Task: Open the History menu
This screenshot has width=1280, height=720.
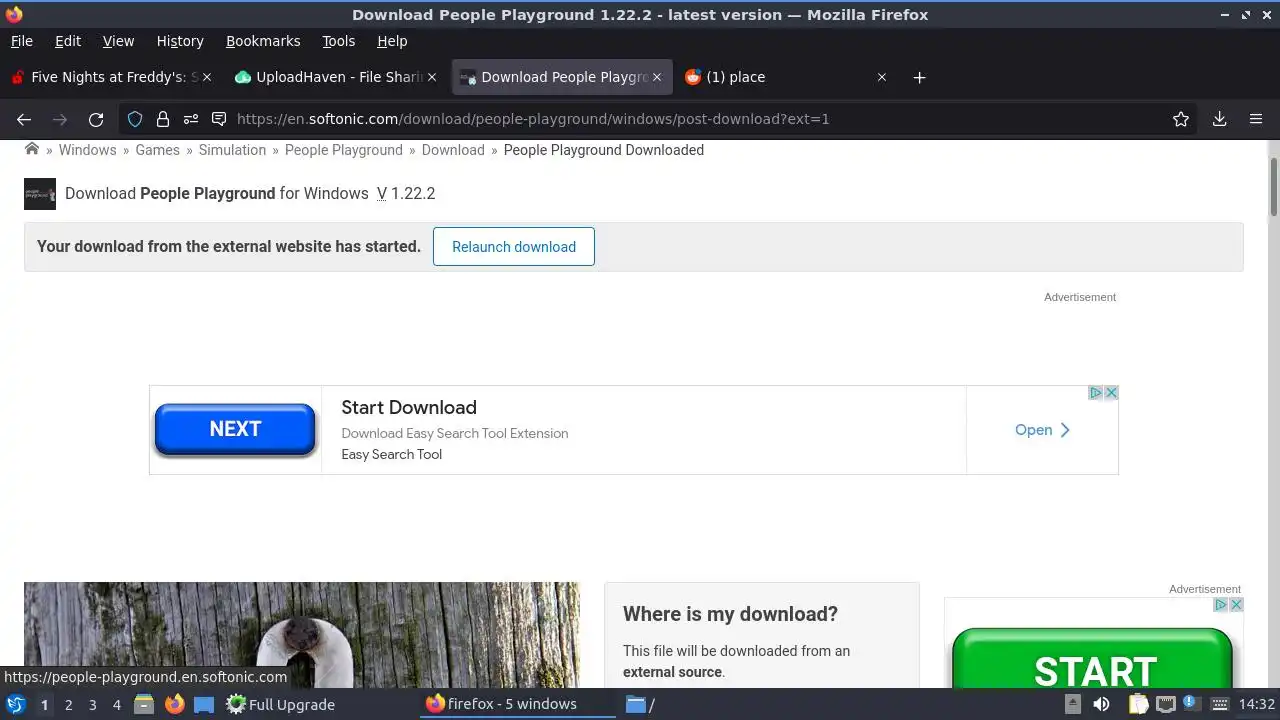Action: (180, 41)
